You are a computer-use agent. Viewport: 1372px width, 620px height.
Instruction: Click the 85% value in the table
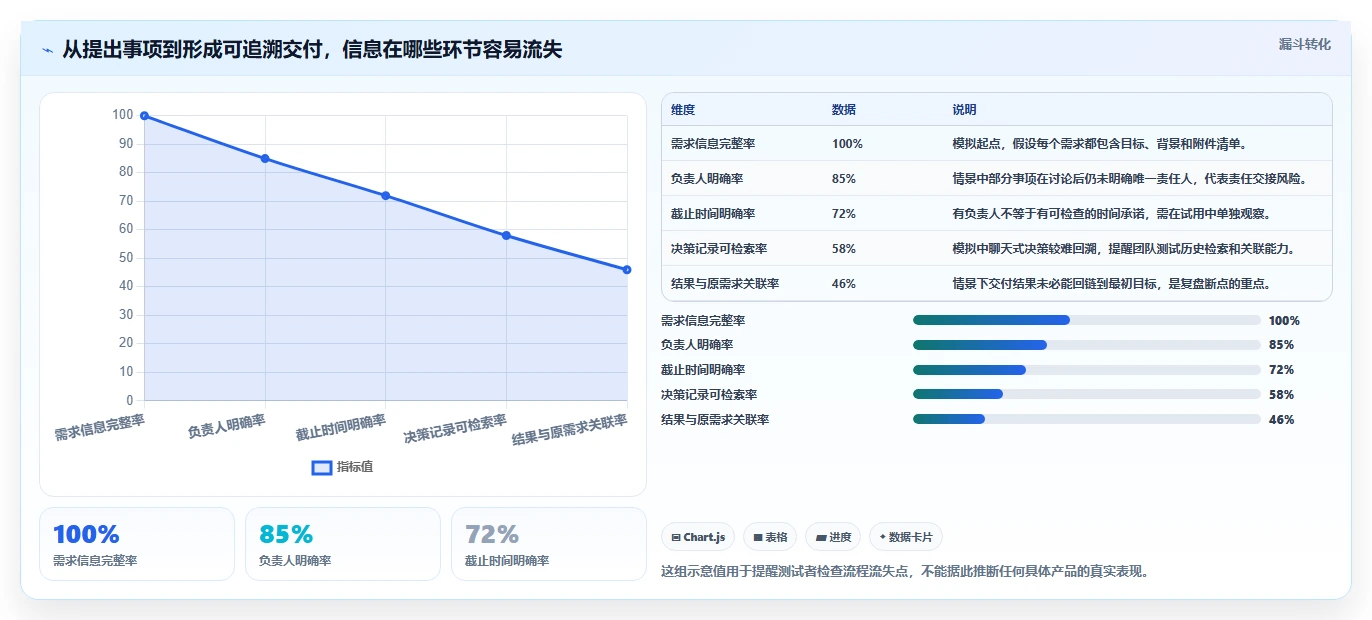pyautogui.click(x=844, y=179)
